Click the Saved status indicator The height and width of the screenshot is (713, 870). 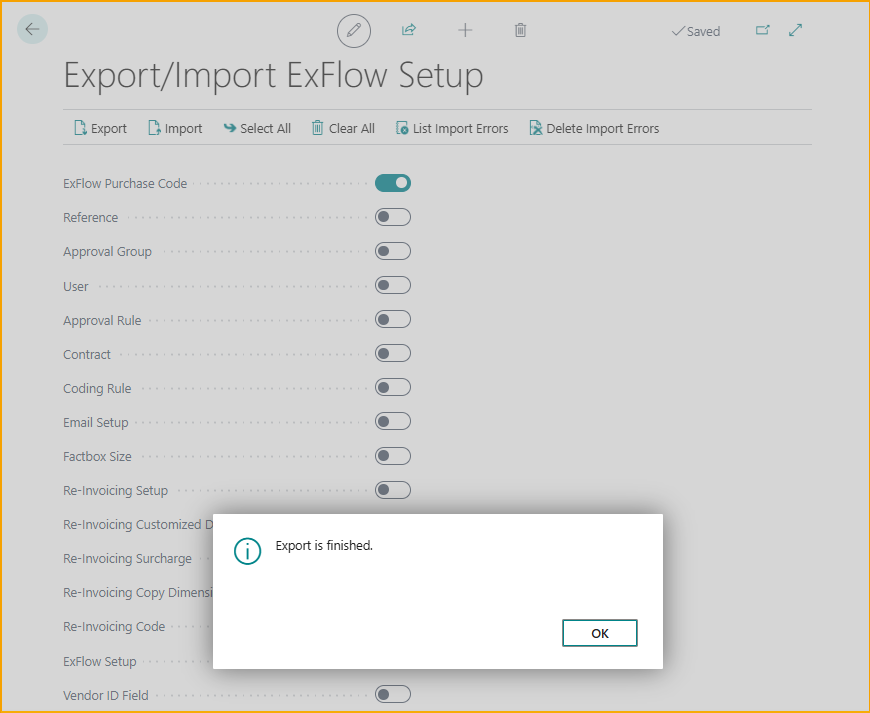pyautogui.click(x=695, y=31)
